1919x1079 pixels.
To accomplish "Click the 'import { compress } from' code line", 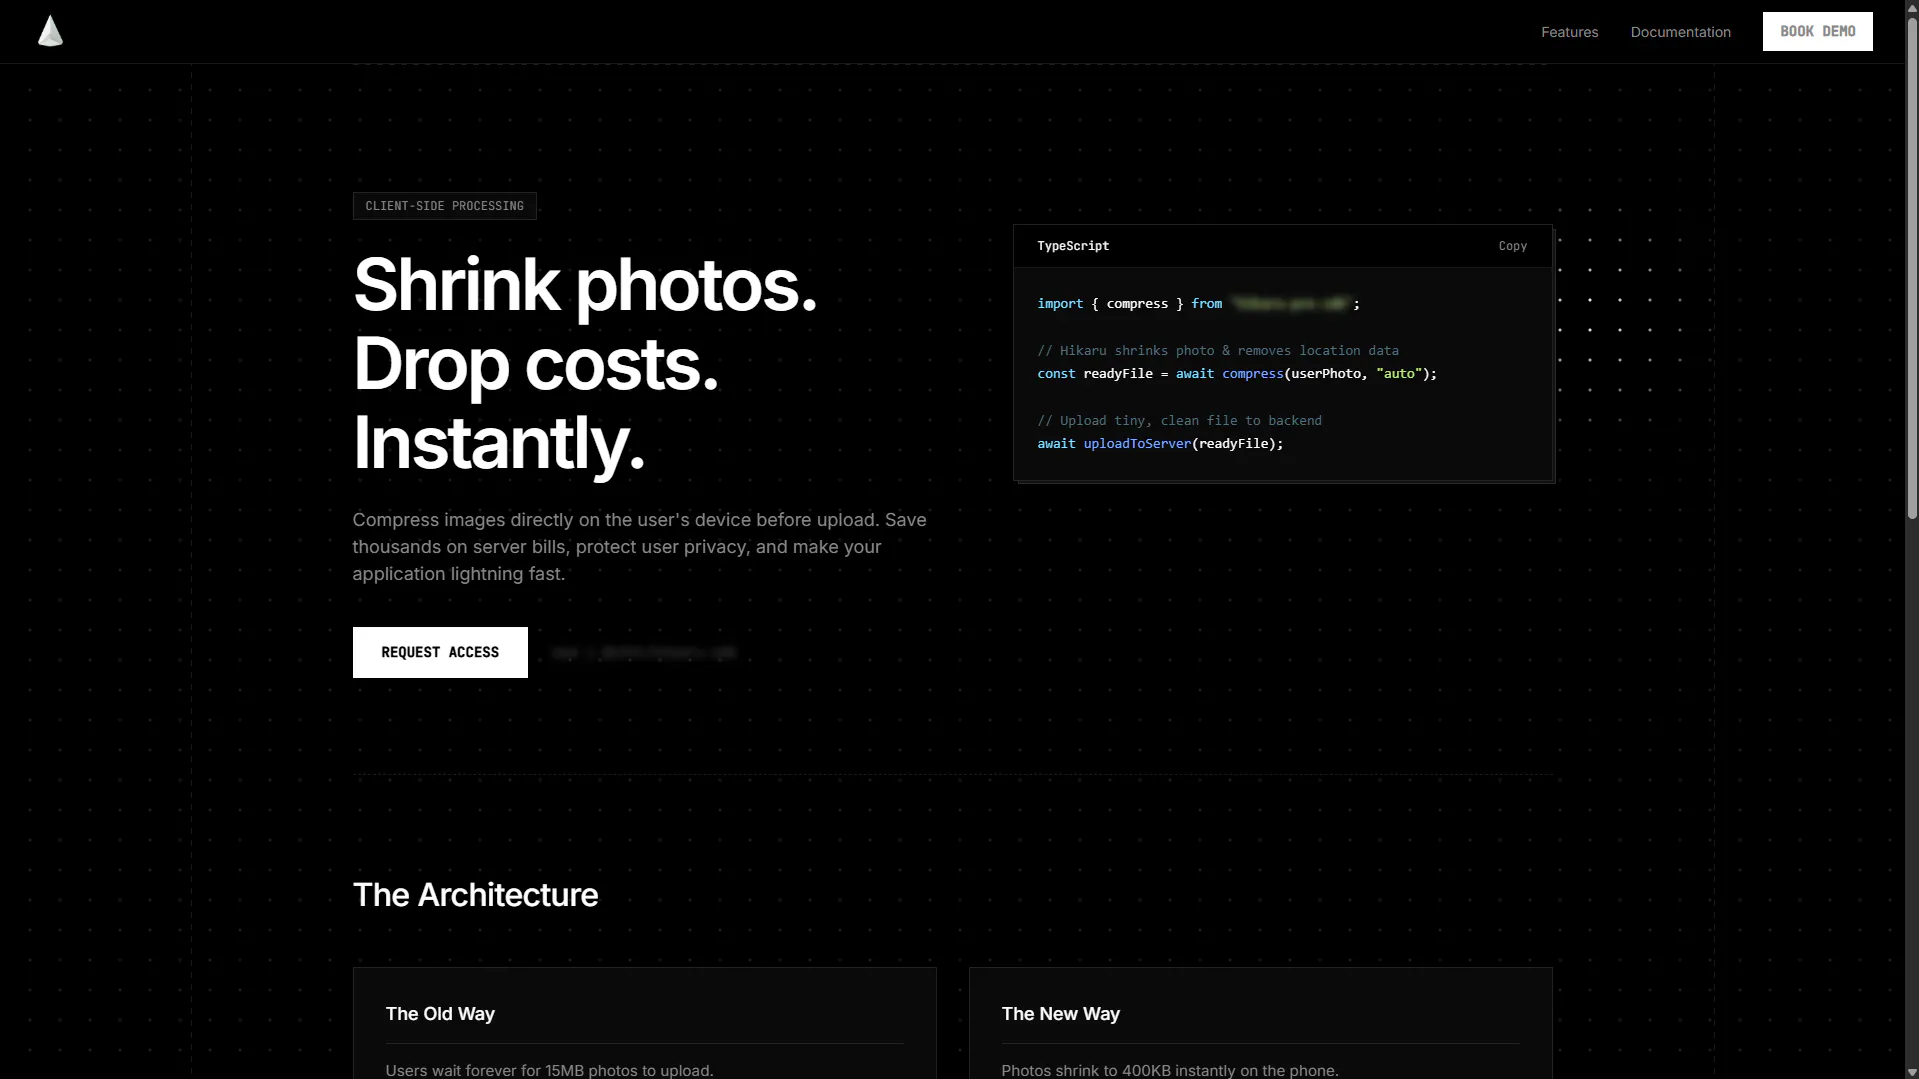I will click(1198, 304).
